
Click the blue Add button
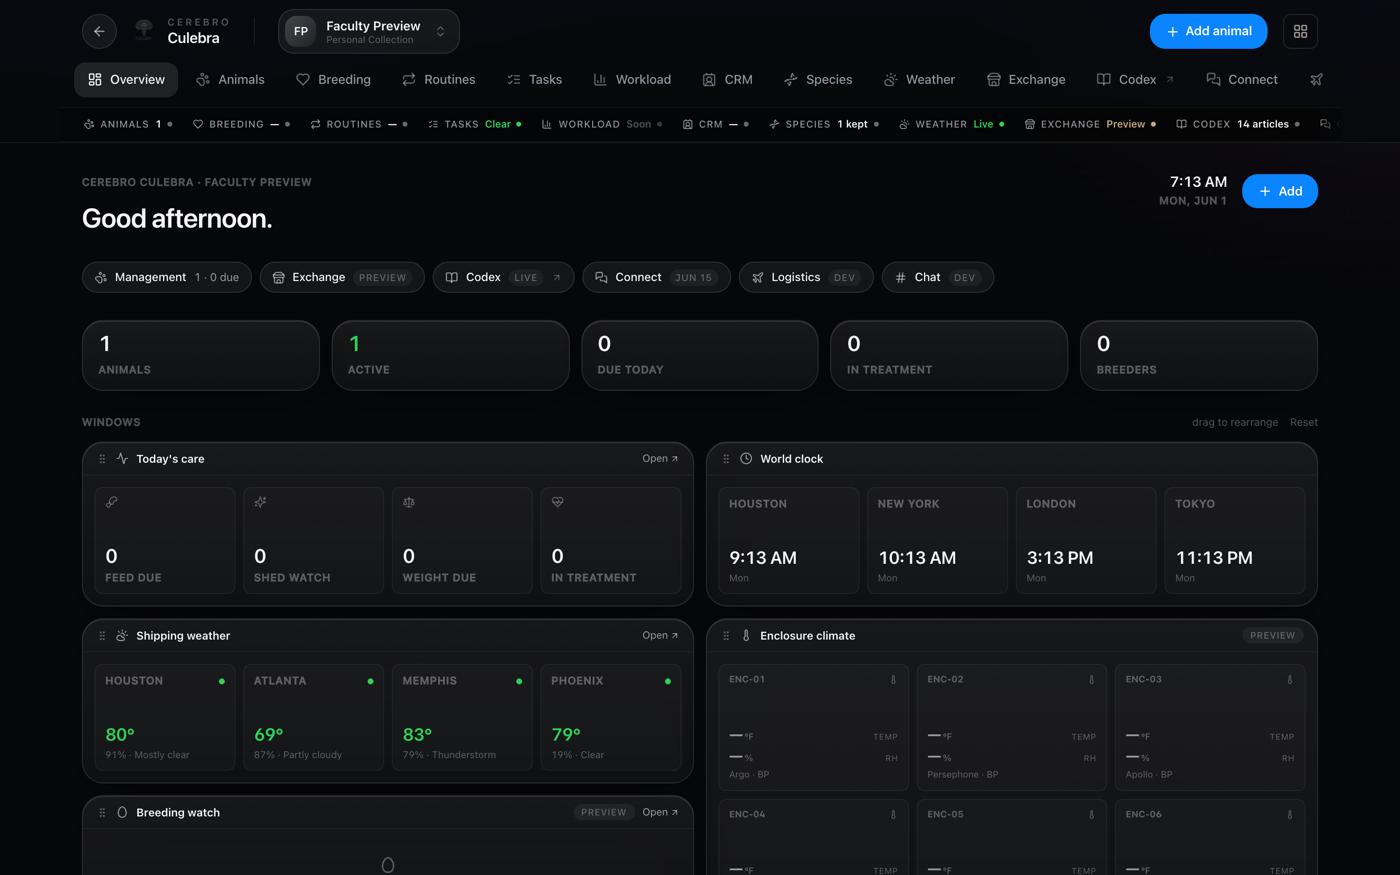[1280, 191]
